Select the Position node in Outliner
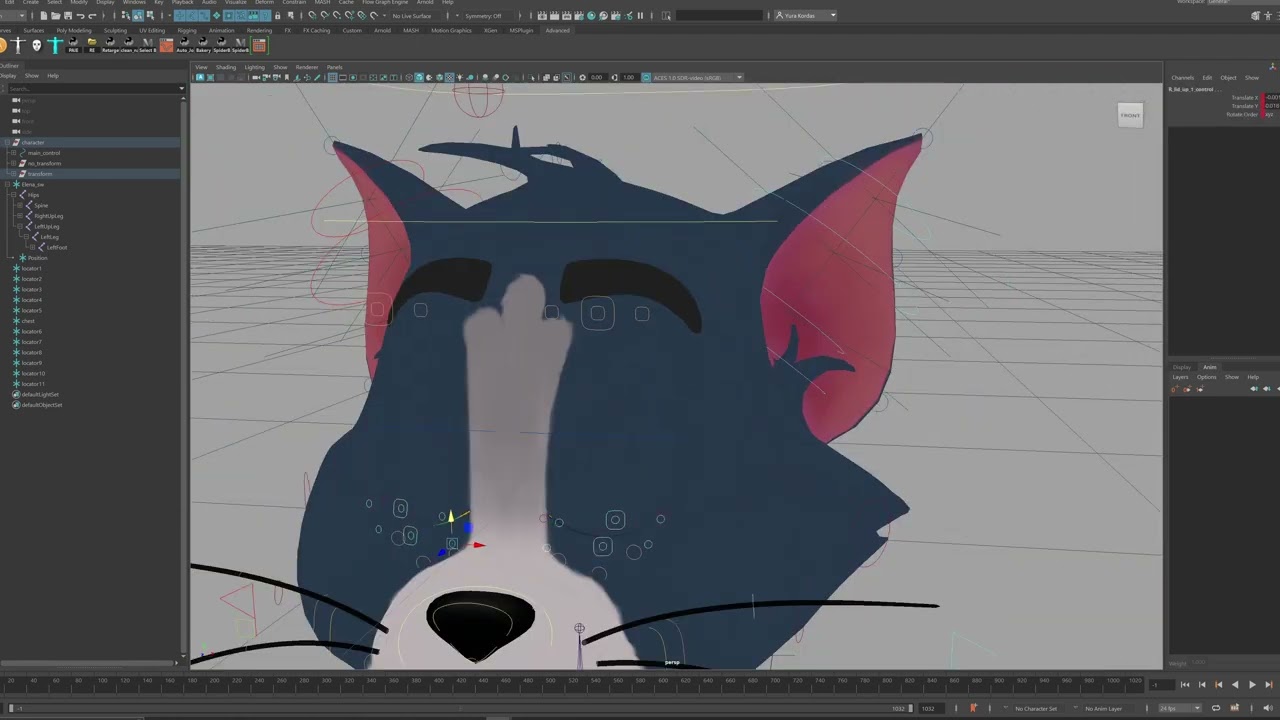 (38, 258)
